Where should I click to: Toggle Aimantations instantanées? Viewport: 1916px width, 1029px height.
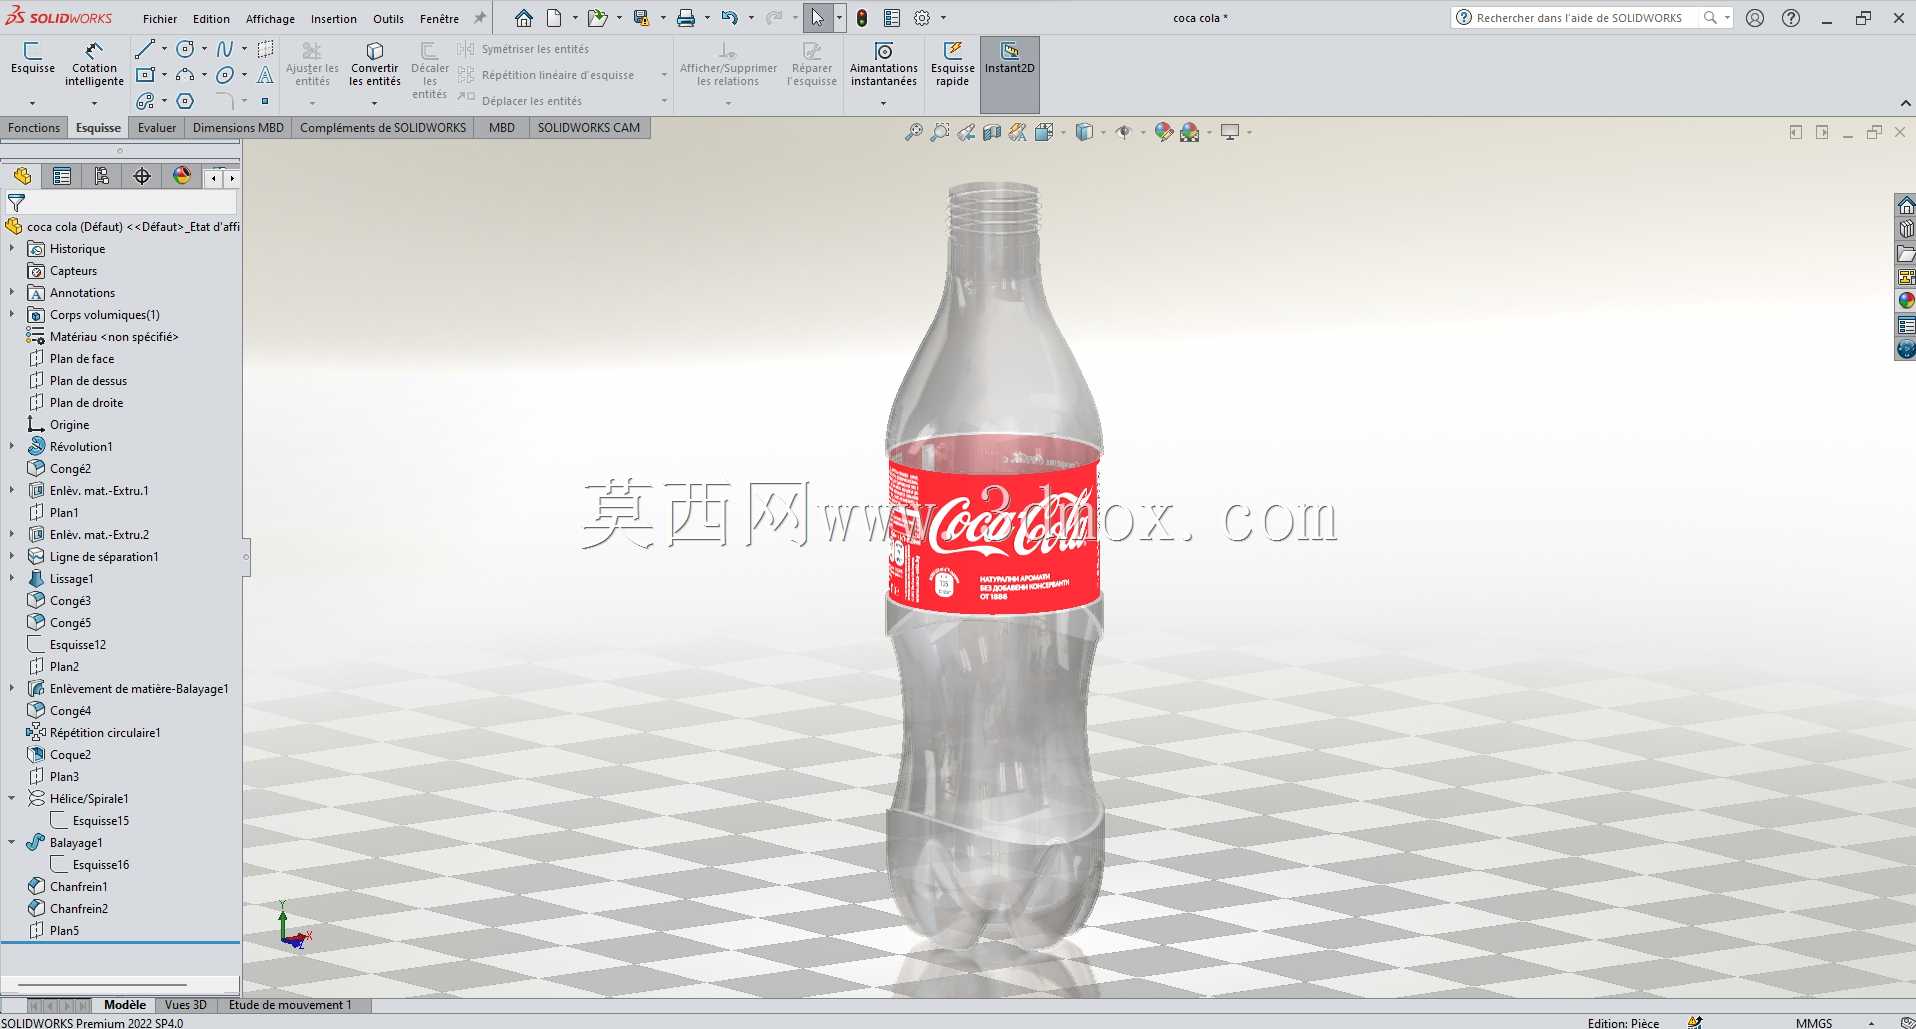click(x=884, y=65)
